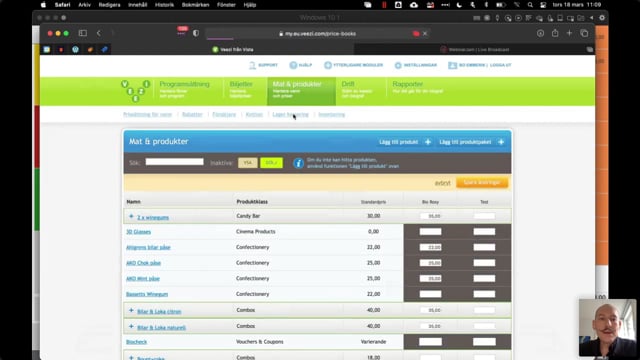Click the Safari address bar URL
The image size is (640, 360).
(x=320, y=33)
